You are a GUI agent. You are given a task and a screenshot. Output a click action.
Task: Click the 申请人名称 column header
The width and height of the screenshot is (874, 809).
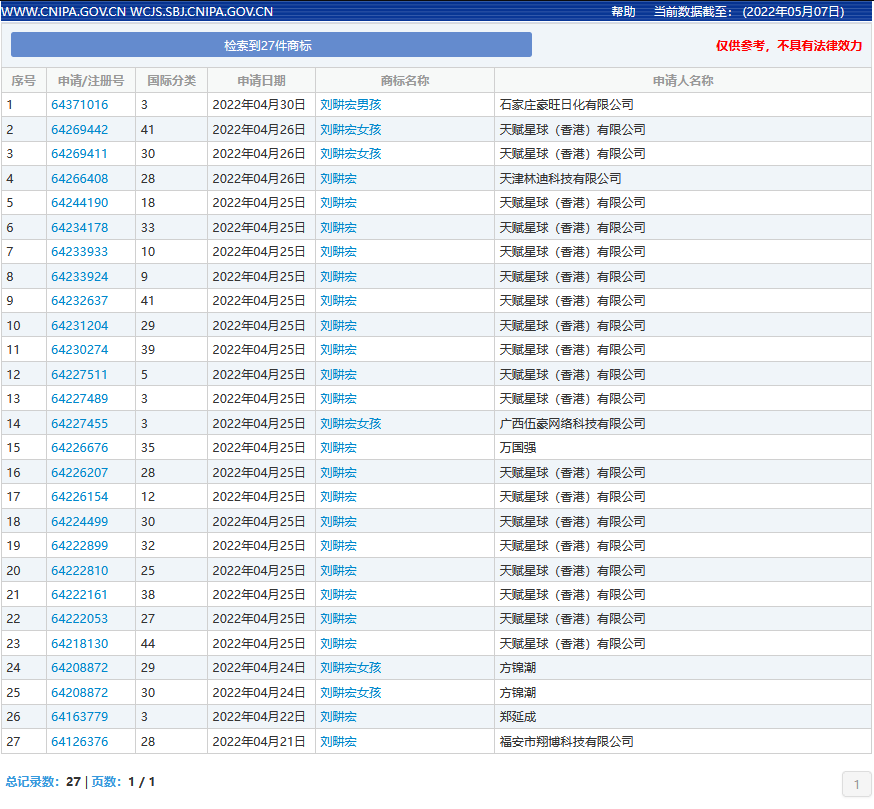[683, 81]
